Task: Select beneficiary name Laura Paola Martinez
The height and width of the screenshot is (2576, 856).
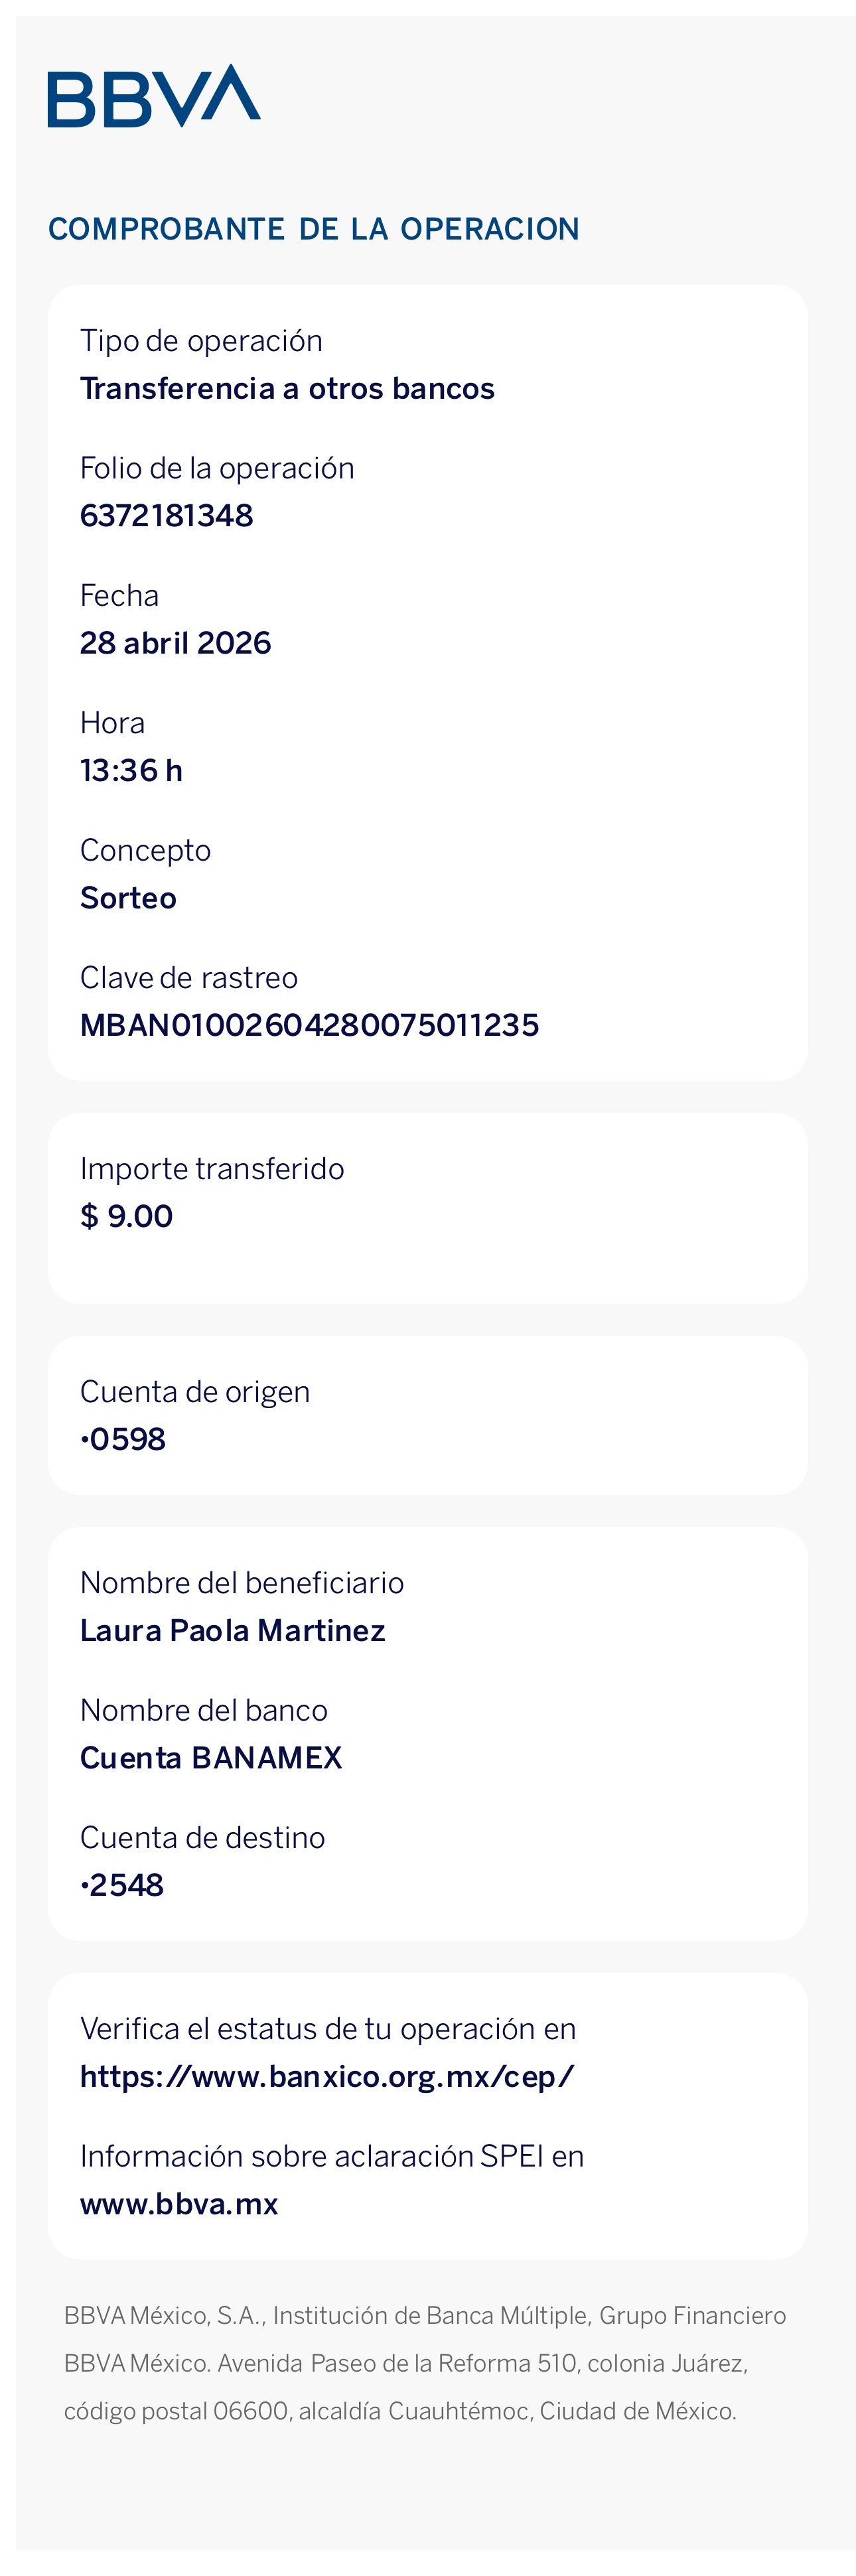Action: (233, 1631)
